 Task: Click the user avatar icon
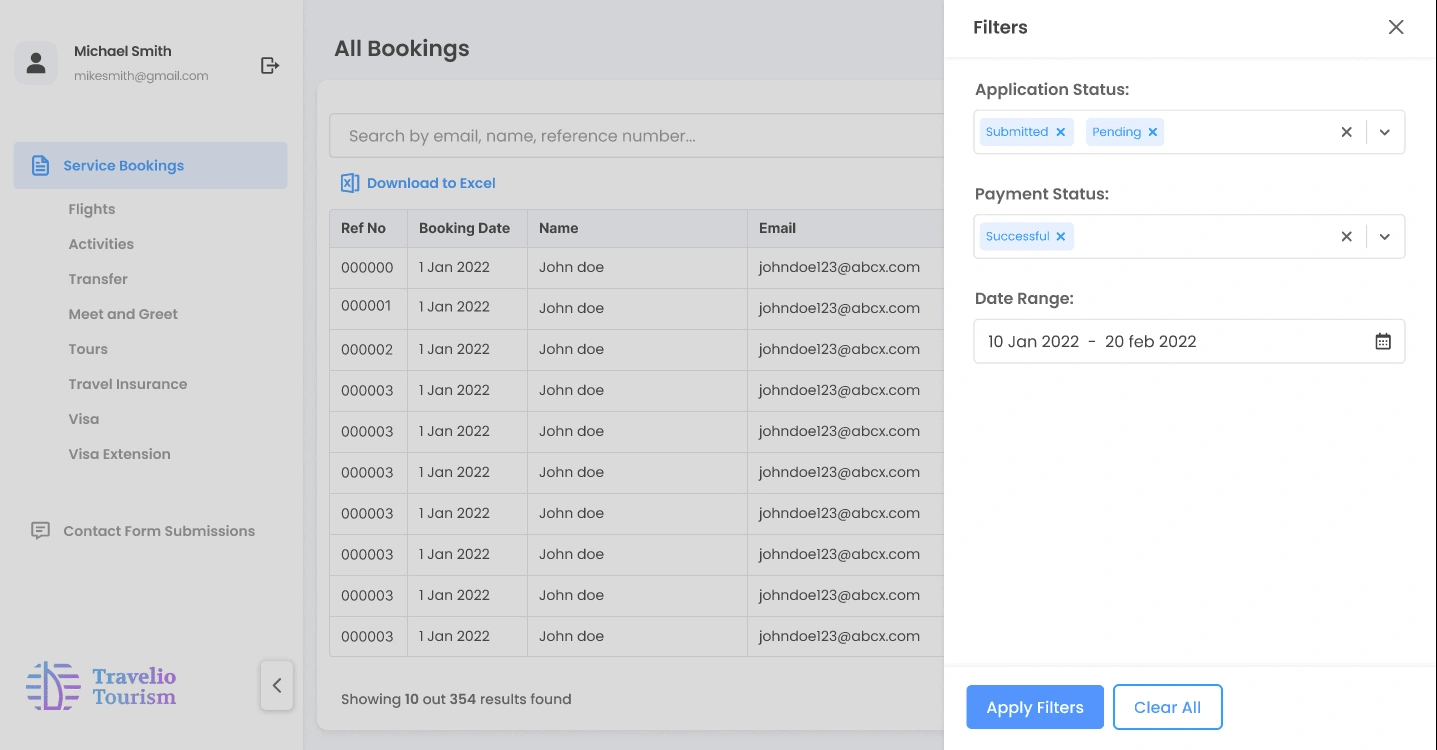(x=36, y=63)
